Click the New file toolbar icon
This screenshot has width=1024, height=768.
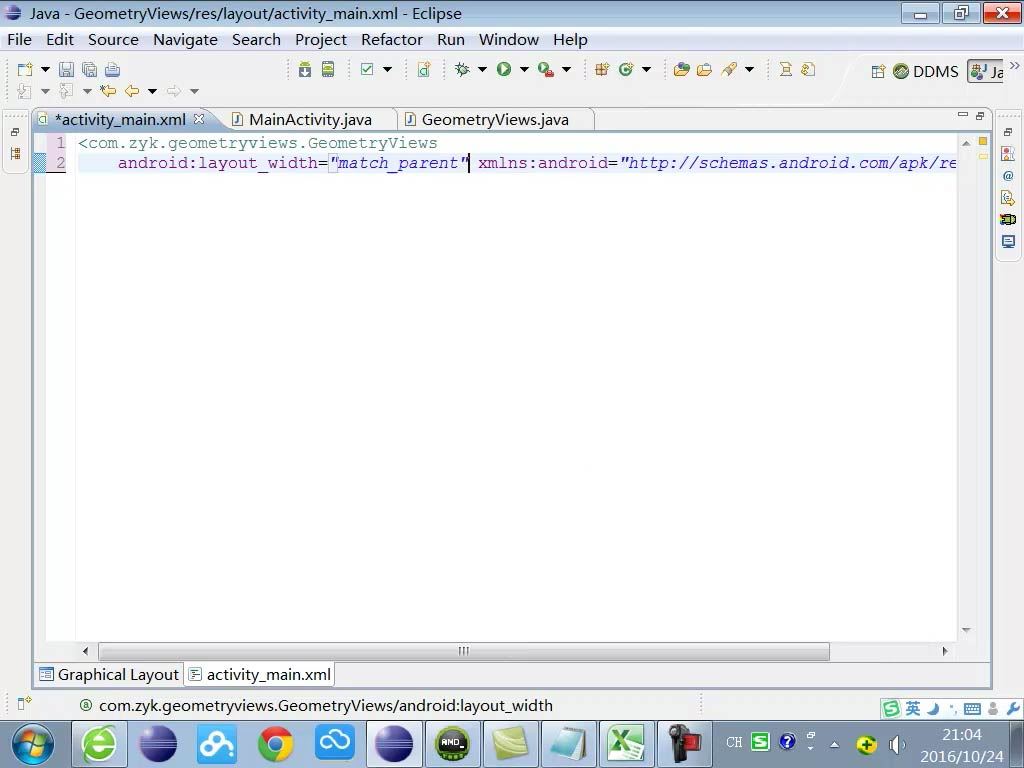[25, 69]
